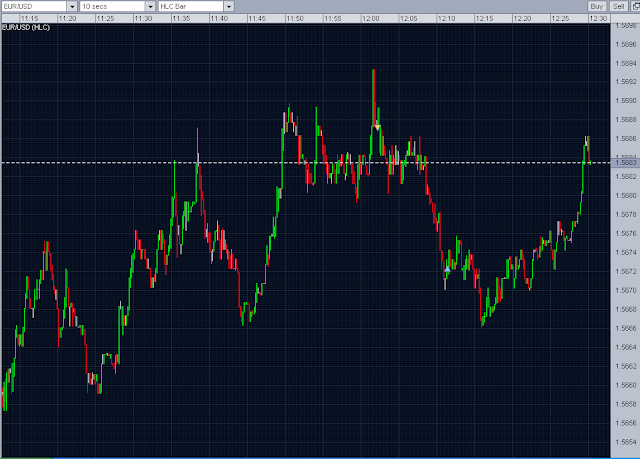The width and height of the screenshot is (640, 459).
Task: Click the 1.5678 price axis label
Action: pyautogui.click(x=626, y=214)
